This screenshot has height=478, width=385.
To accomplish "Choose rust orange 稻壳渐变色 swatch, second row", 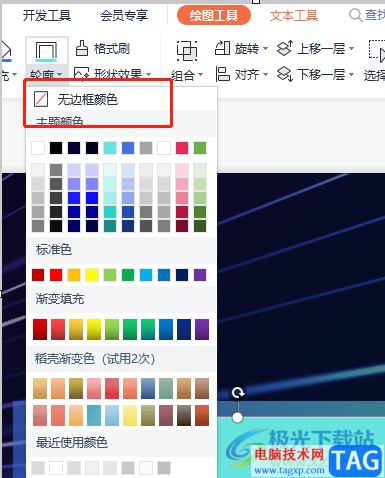I will [x=202, y=415].
